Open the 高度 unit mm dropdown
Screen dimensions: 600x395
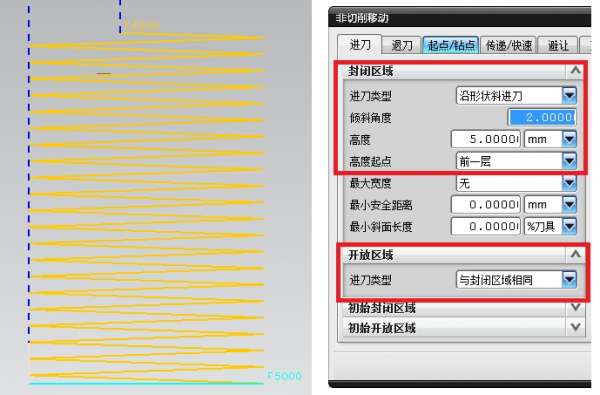(550, 139)
